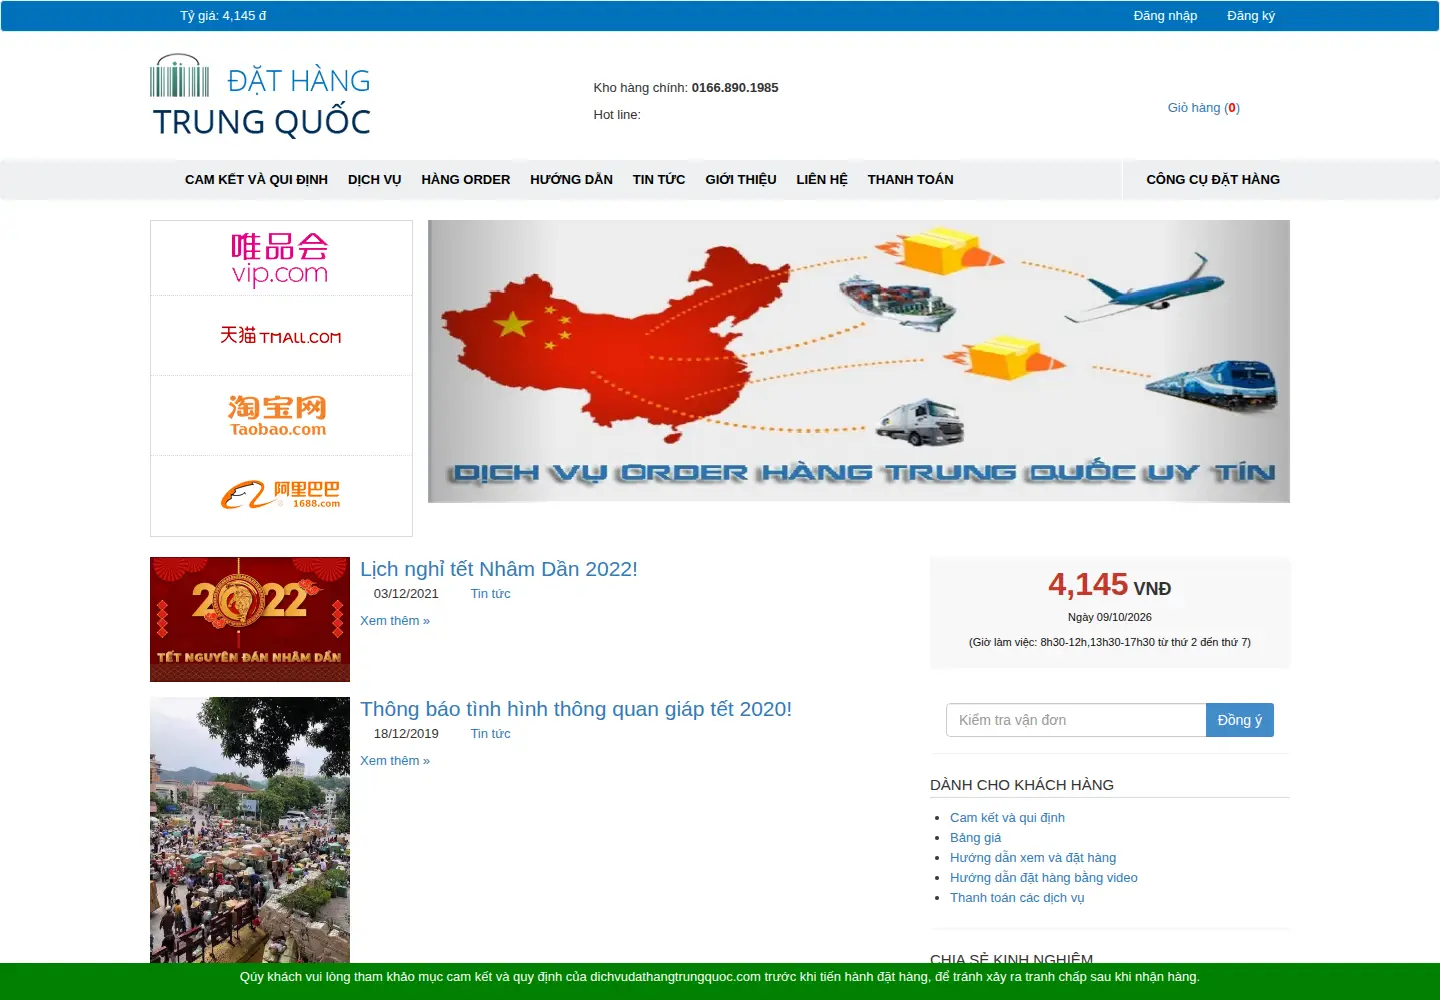Click the green notice bar text

tap(720, 977)
